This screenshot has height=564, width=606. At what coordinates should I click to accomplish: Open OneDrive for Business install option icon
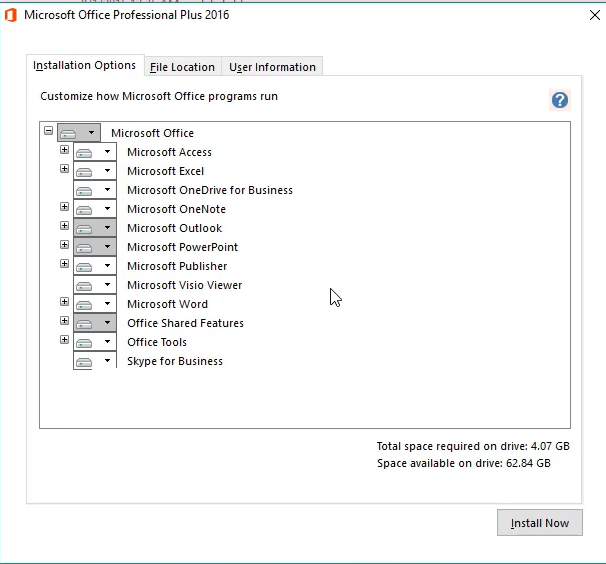(85, 190)
